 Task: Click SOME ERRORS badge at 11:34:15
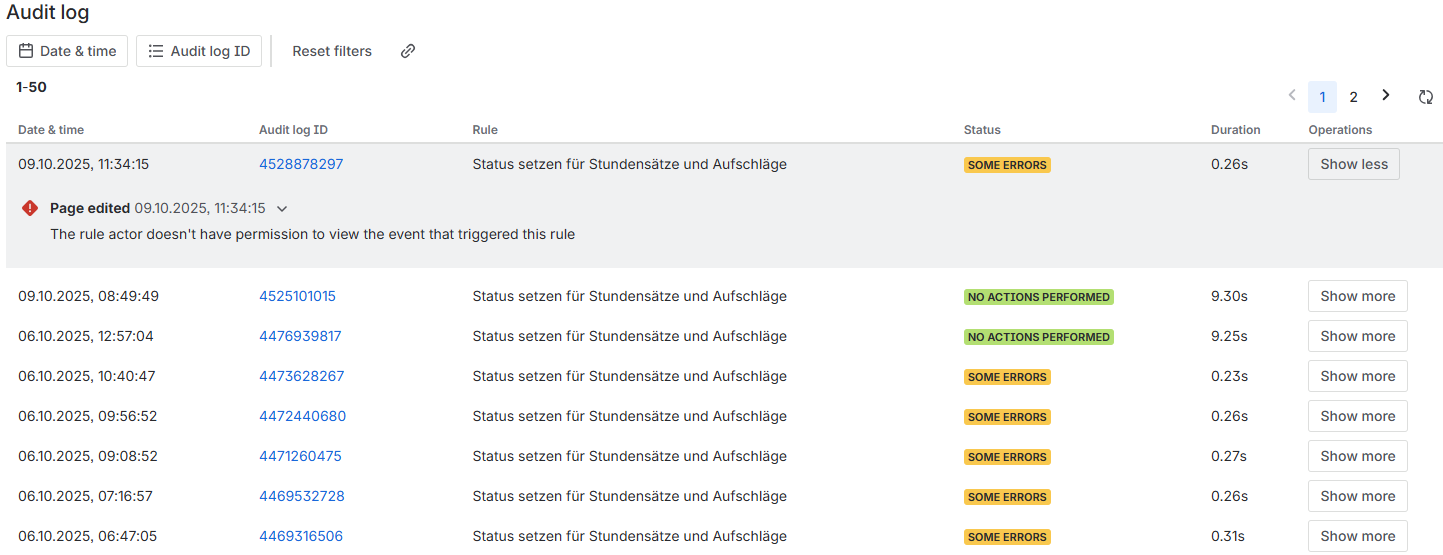pyautogui.click(x=1007, y=165)
